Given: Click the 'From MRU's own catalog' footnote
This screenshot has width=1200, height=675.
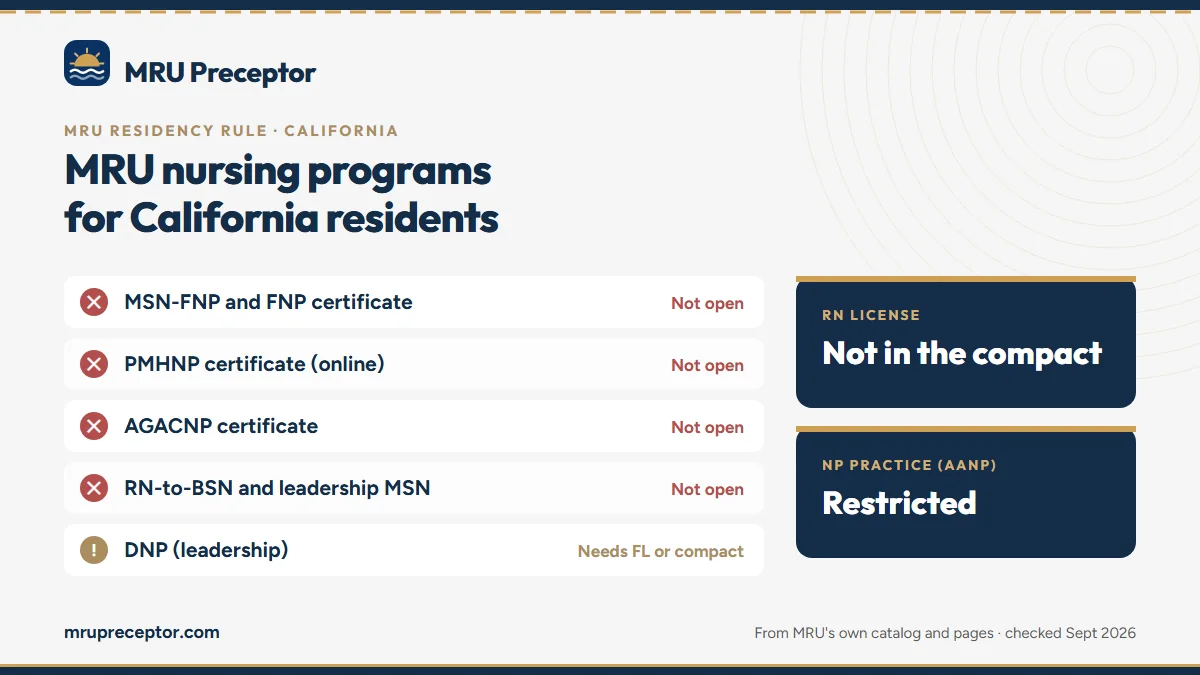Looking at the screenshot, I should 945,633.
